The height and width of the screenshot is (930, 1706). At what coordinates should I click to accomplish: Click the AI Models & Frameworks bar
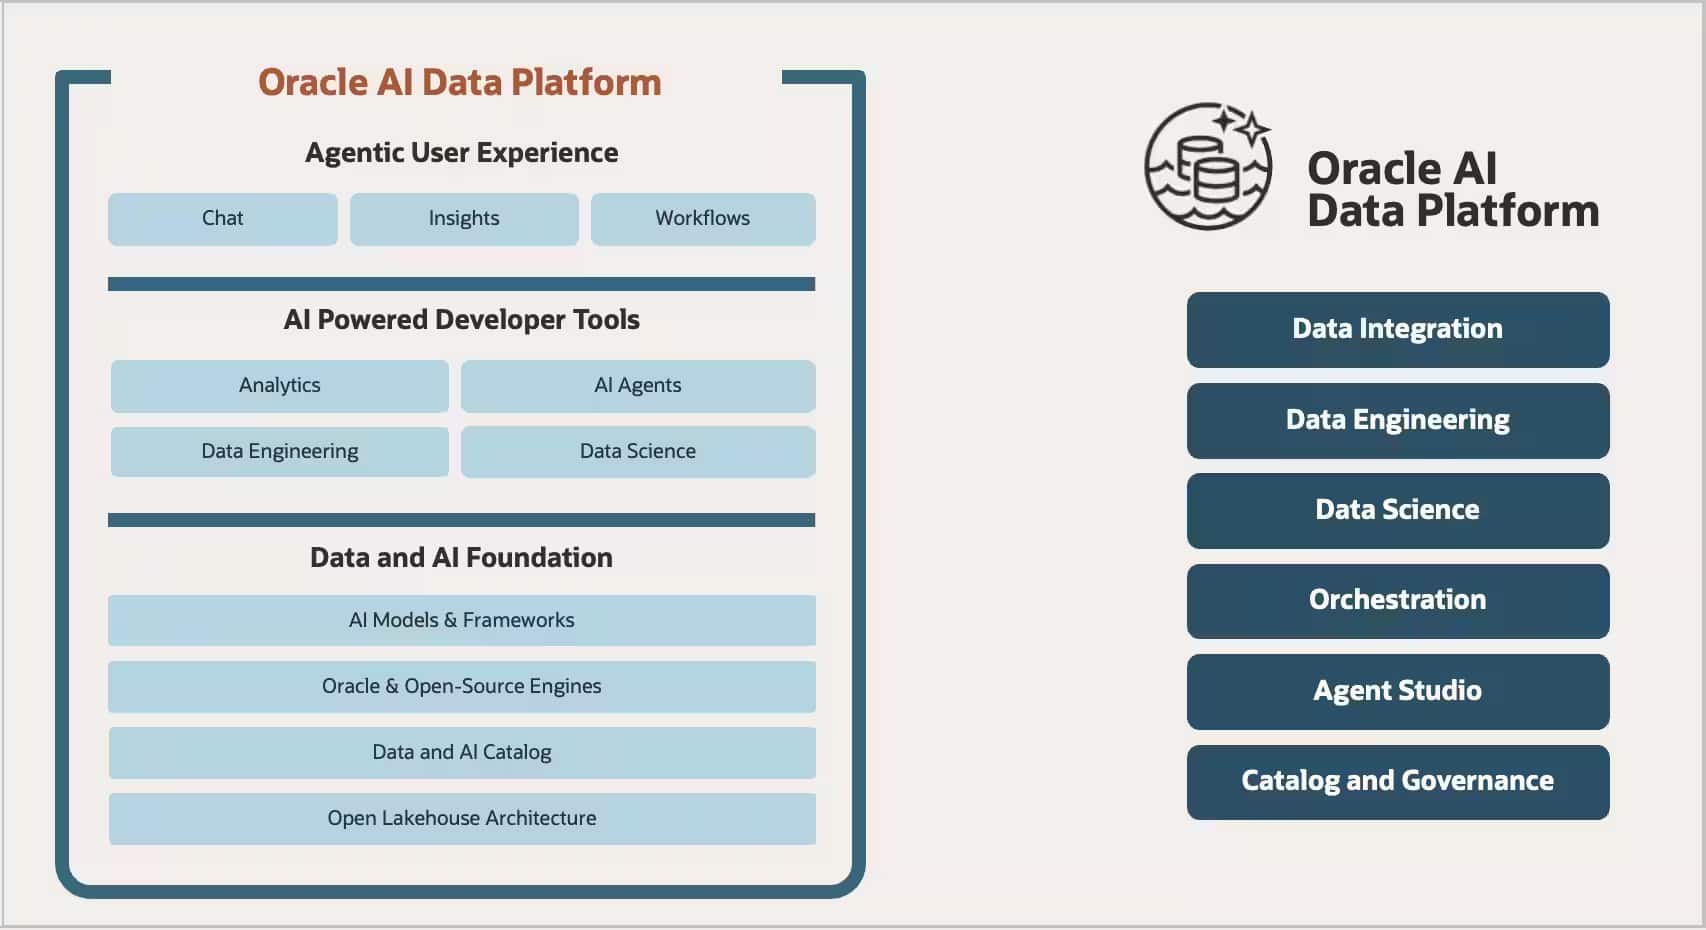point(461,620)
